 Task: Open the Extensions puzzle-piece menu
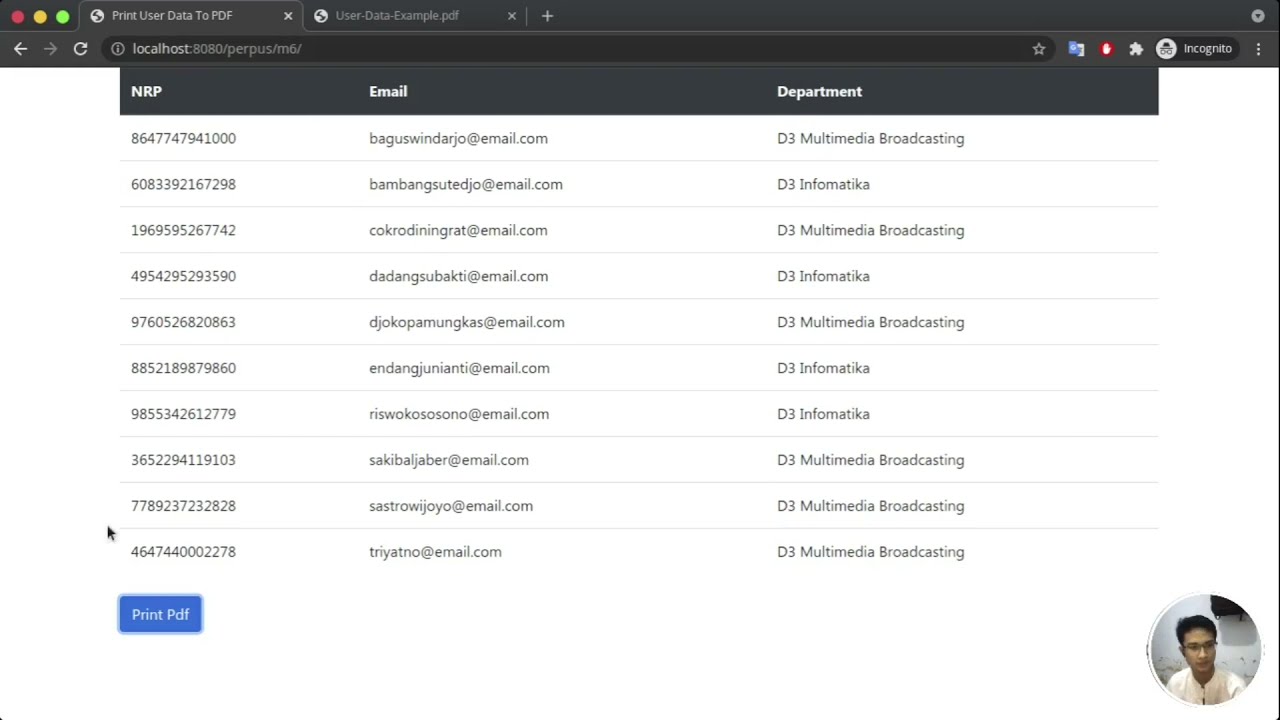1136,48
